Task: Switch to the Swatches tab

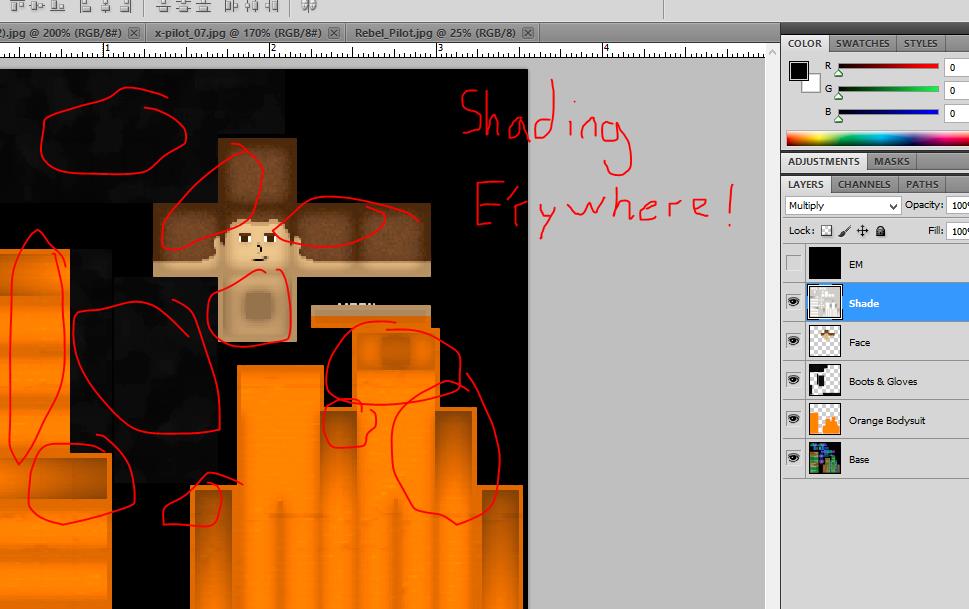Action: 862,43
